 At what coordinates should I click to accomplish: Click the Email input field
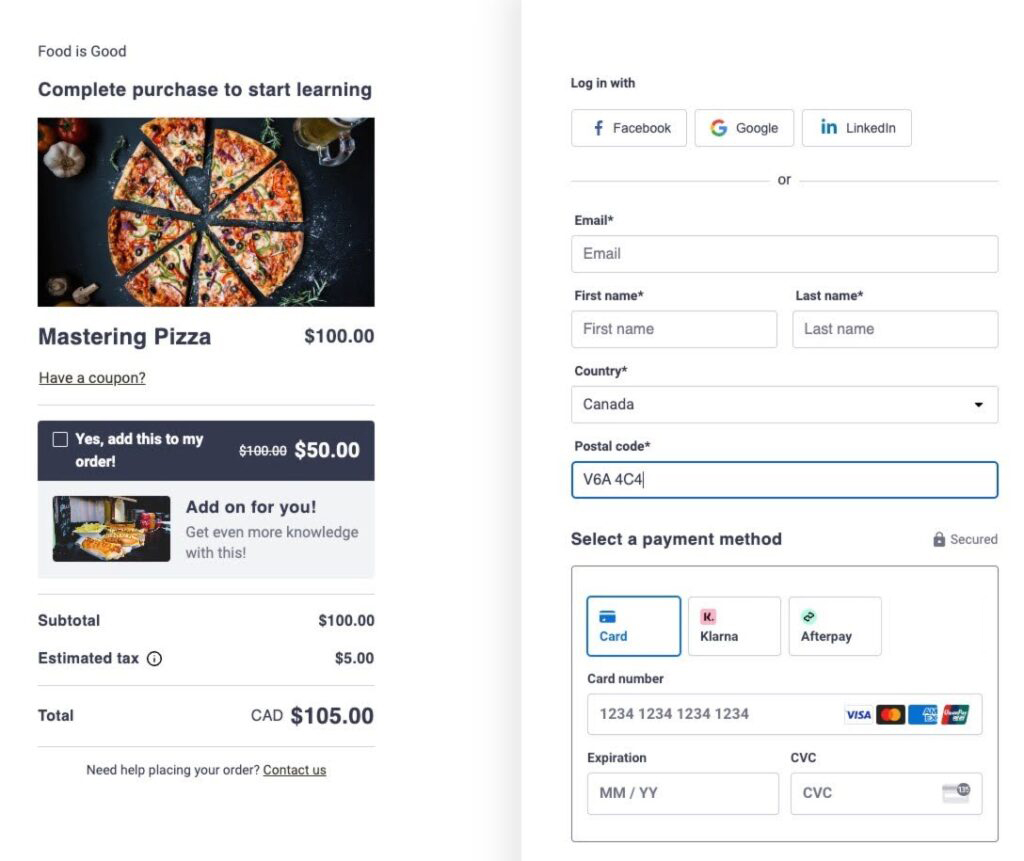tap(784, 254)
